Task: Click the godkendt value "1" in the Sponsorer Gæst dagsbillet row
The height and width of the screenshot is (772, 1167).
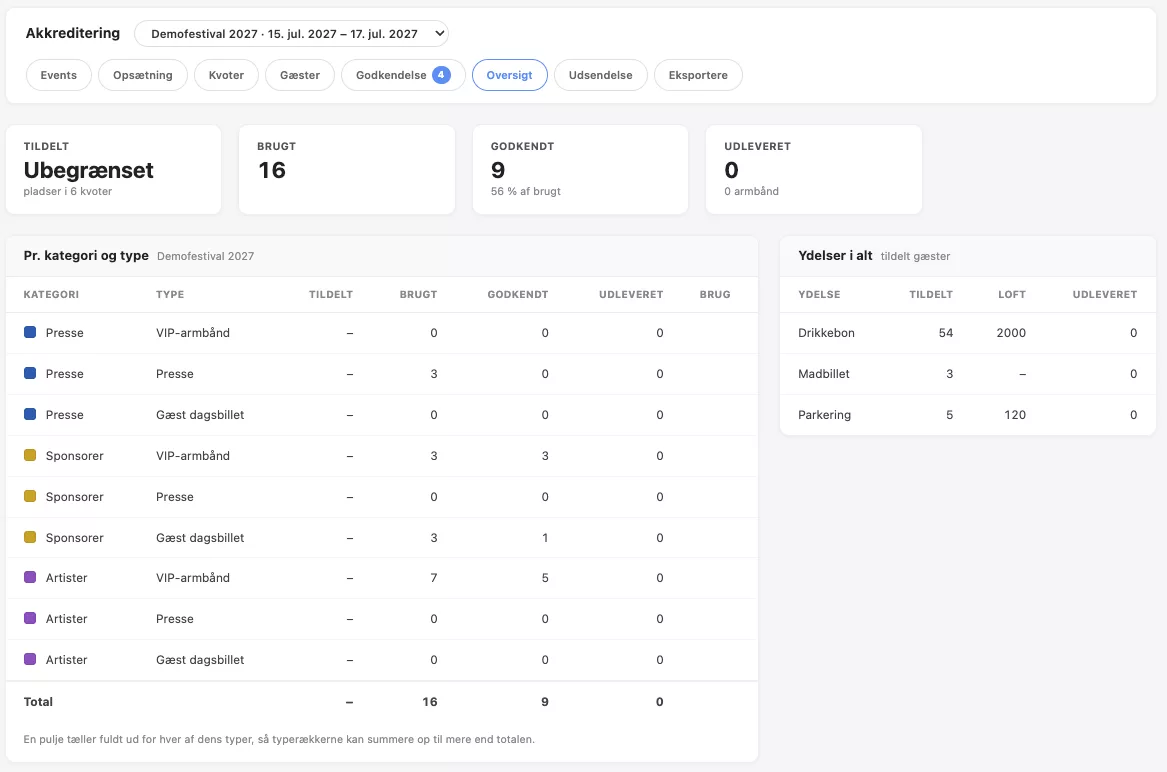Action: click(x=545, y=537)
